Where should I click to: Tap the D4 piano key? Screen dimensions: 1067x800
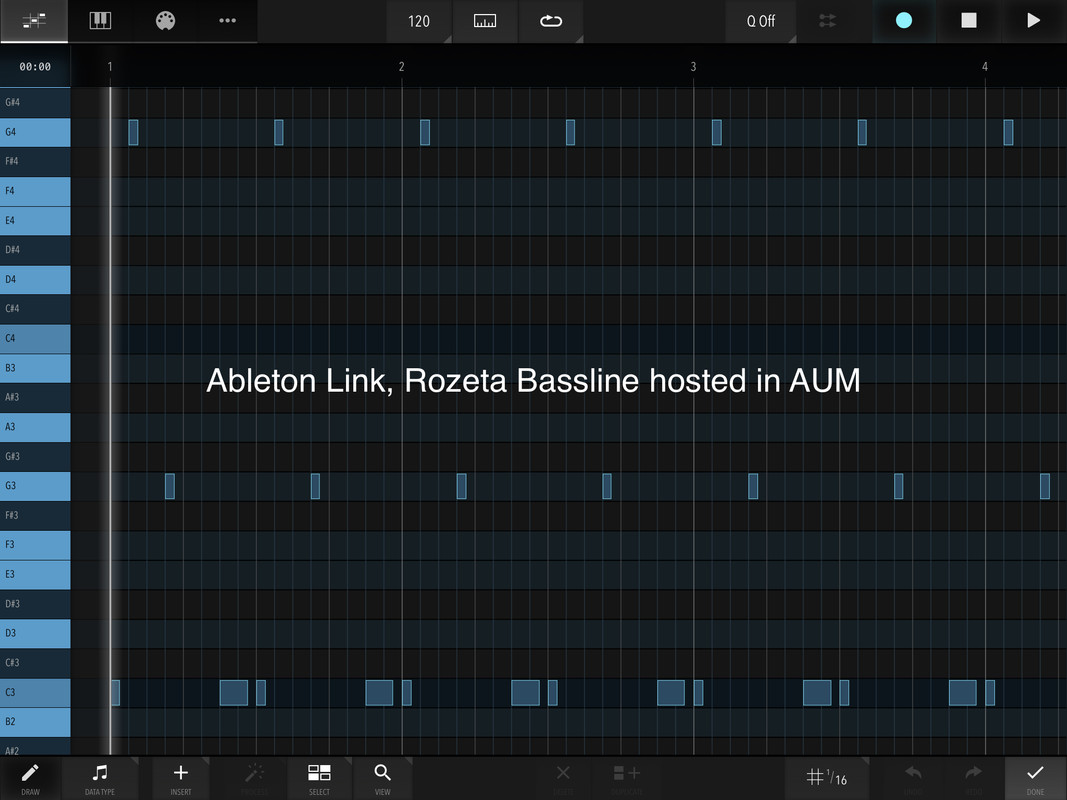35,280
